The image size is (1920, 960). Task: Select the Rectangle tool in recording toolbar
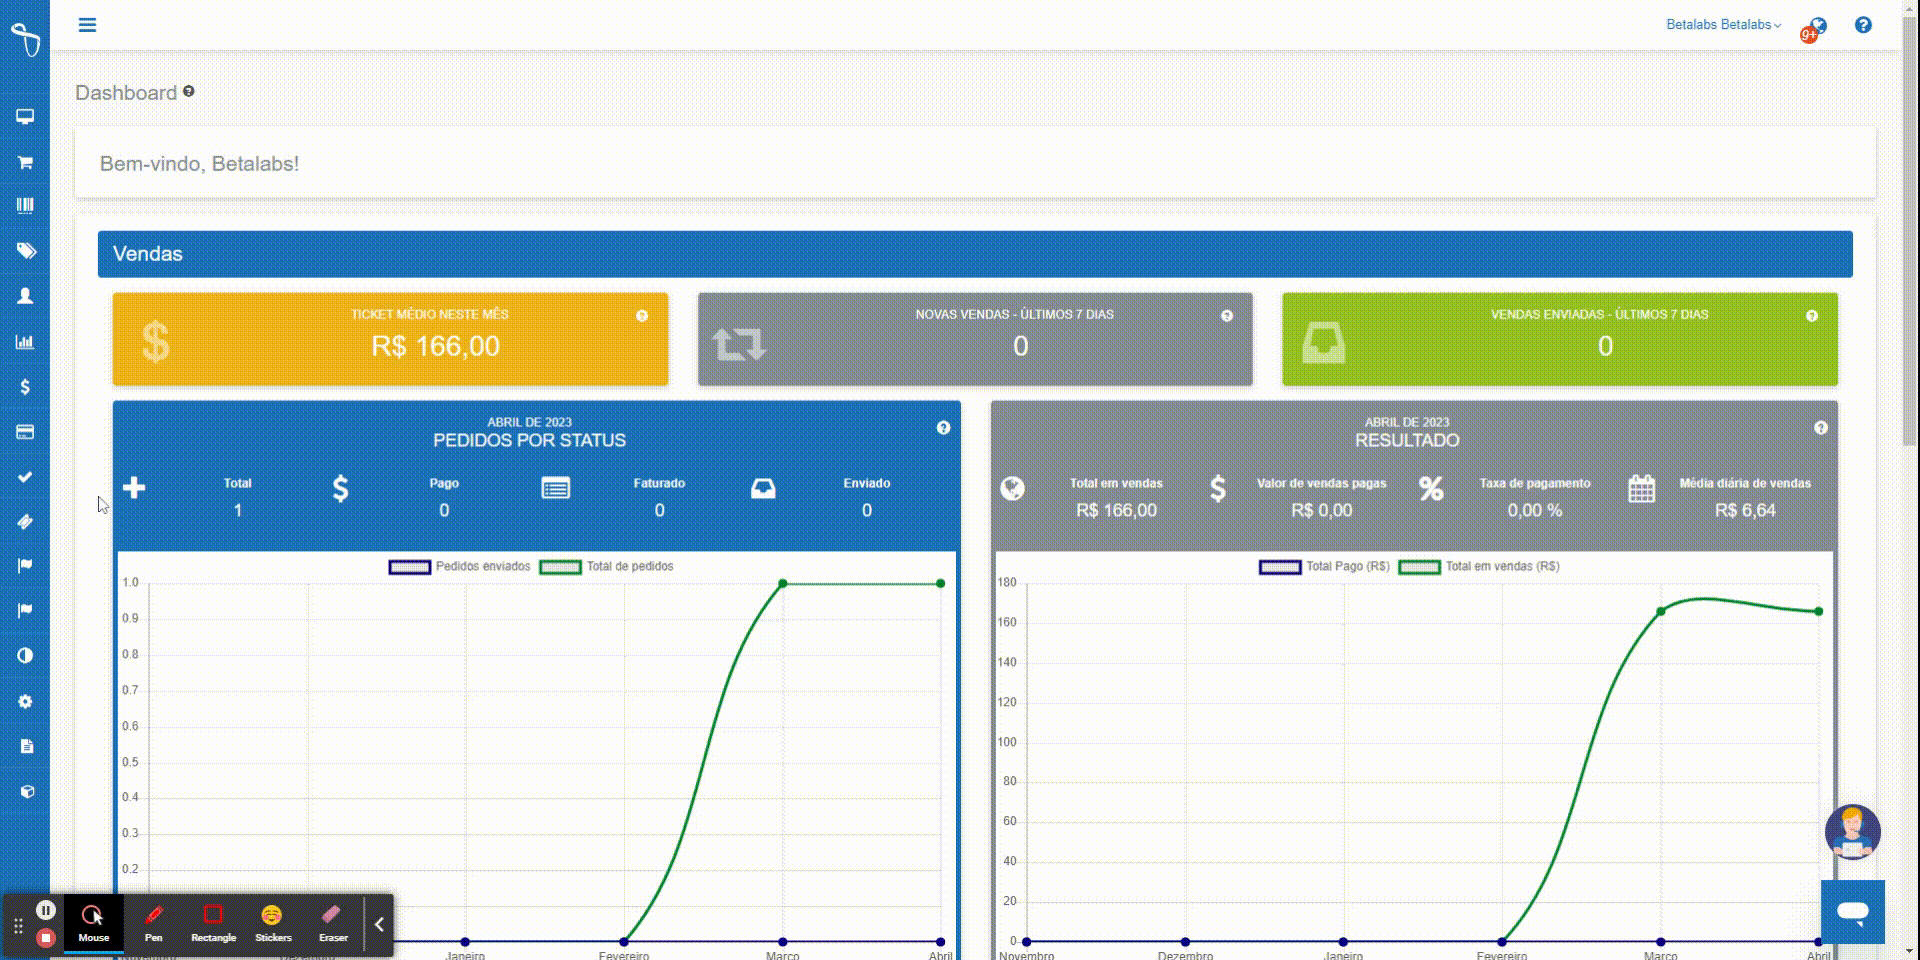tap(213, 923)
